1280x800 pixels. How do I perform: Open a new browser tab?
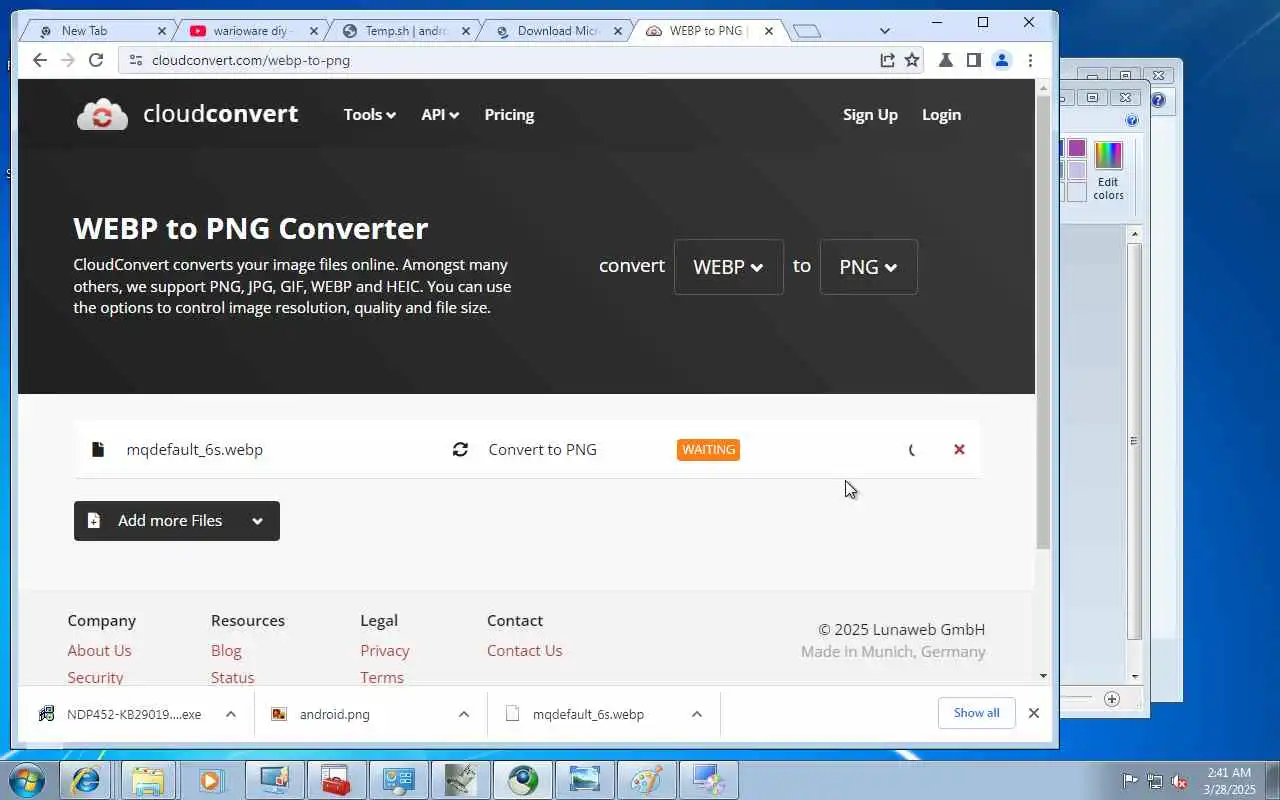[807, 31]
